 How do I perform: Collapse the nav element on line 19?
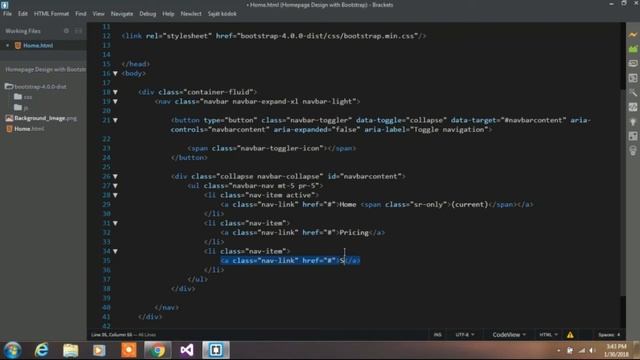115,102
